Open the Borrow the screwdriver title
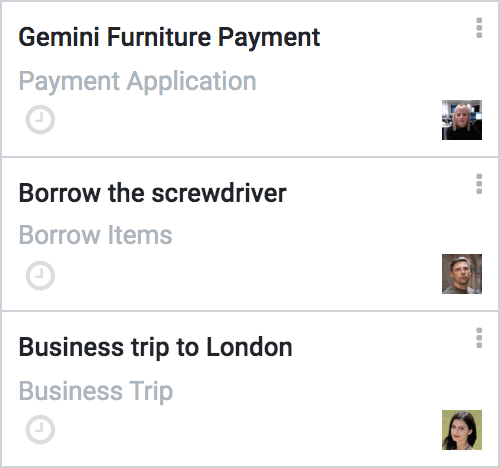 tap(152, 193)
